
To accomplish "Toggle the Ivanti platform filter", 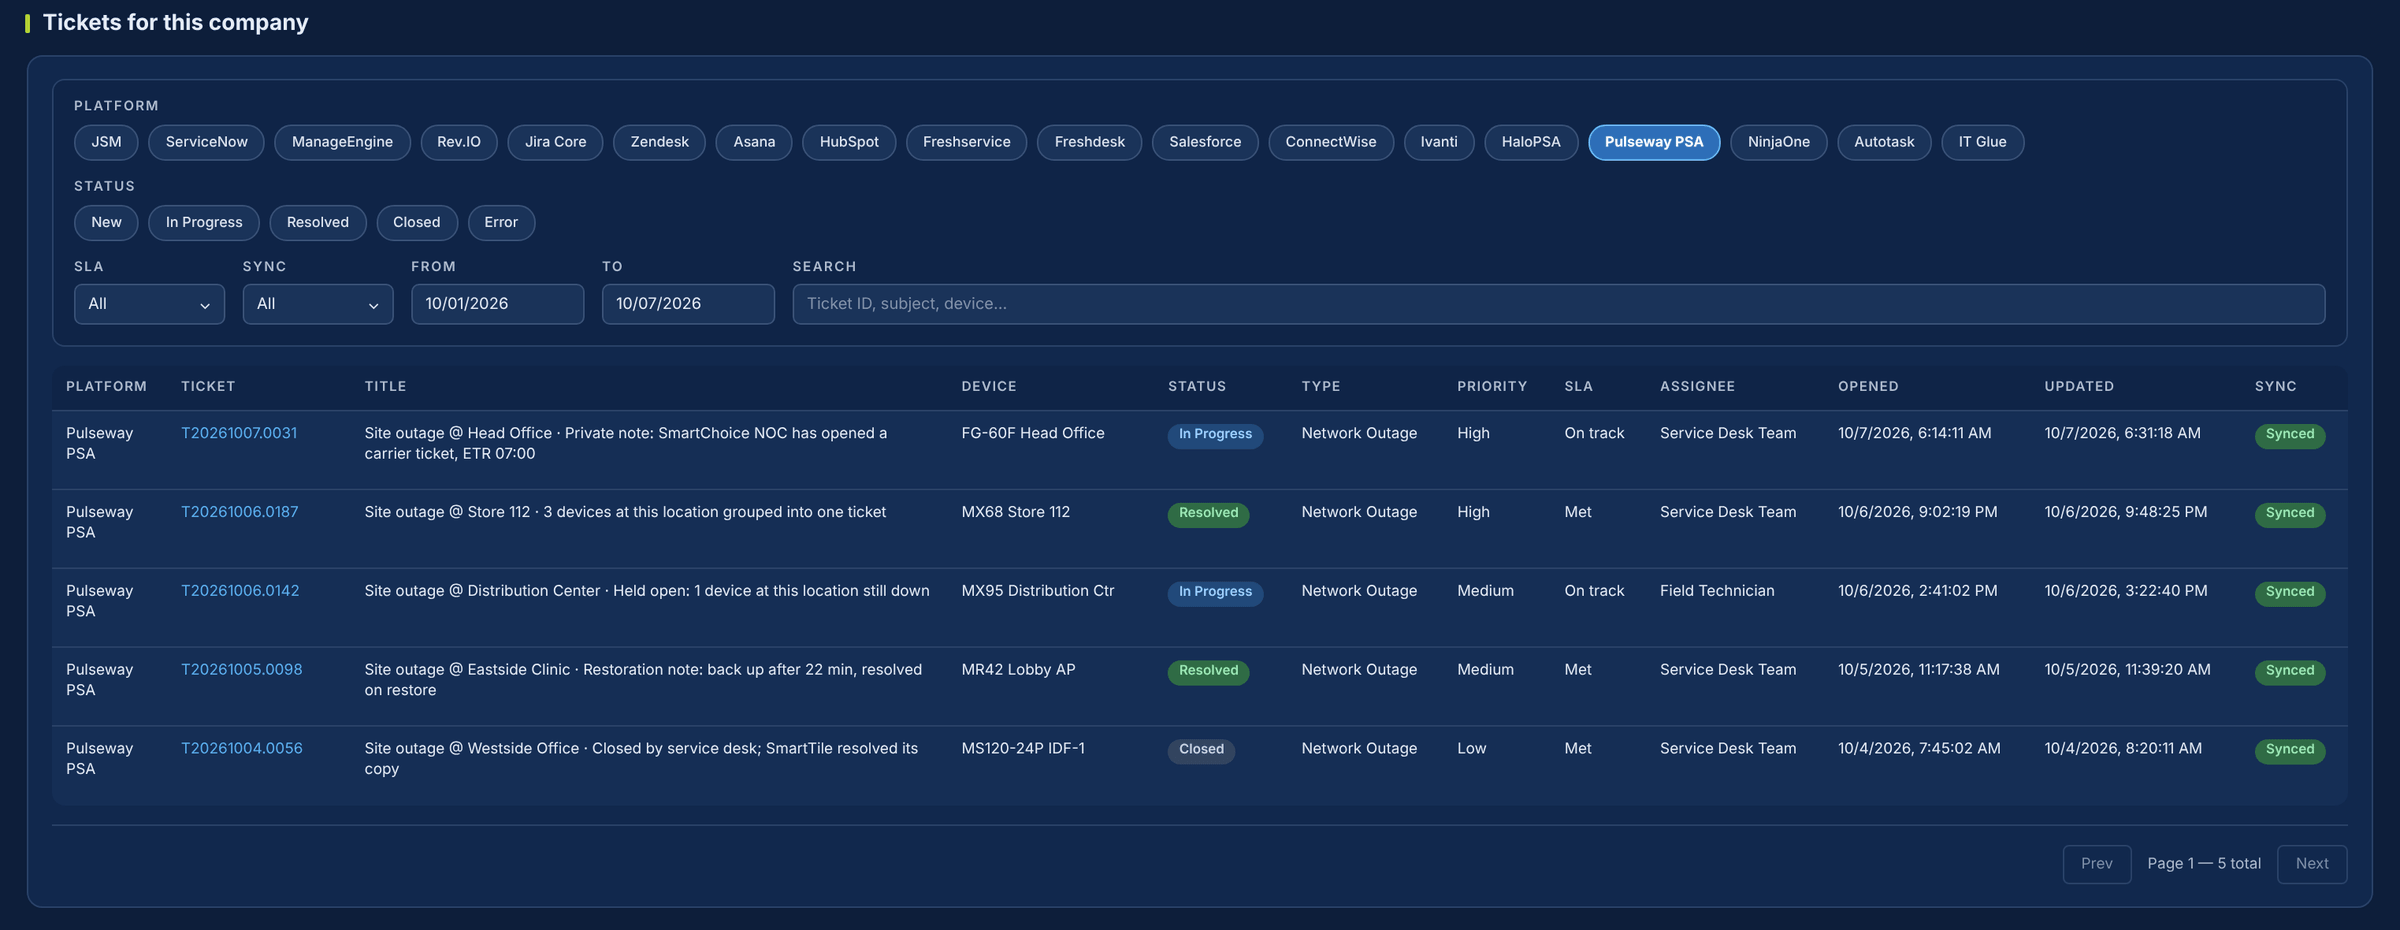I will tap(1439, 142).
